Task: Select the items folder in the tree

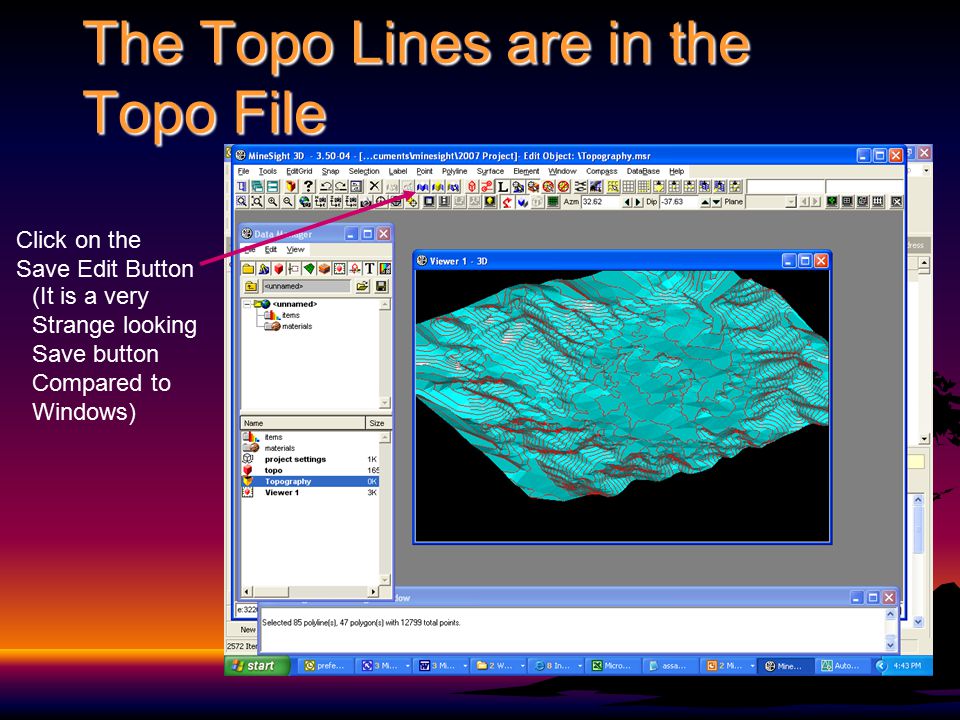Action: (291, 315)
